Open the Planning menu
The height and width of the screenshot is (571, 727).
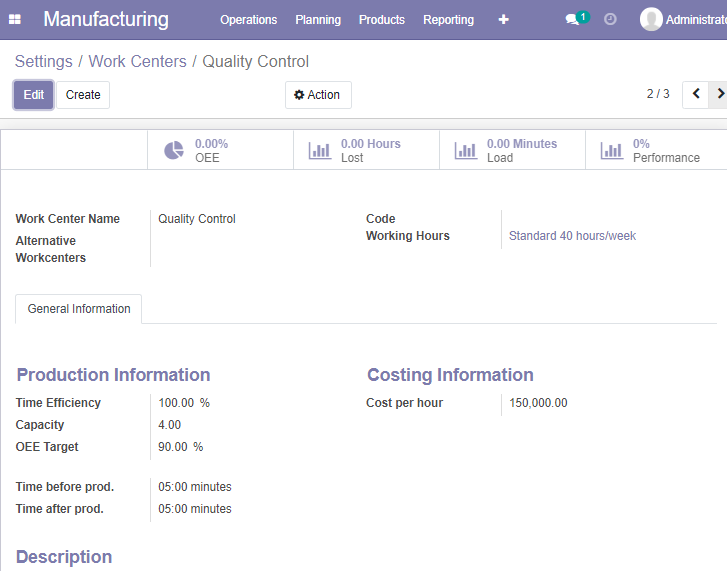point(318,20)
